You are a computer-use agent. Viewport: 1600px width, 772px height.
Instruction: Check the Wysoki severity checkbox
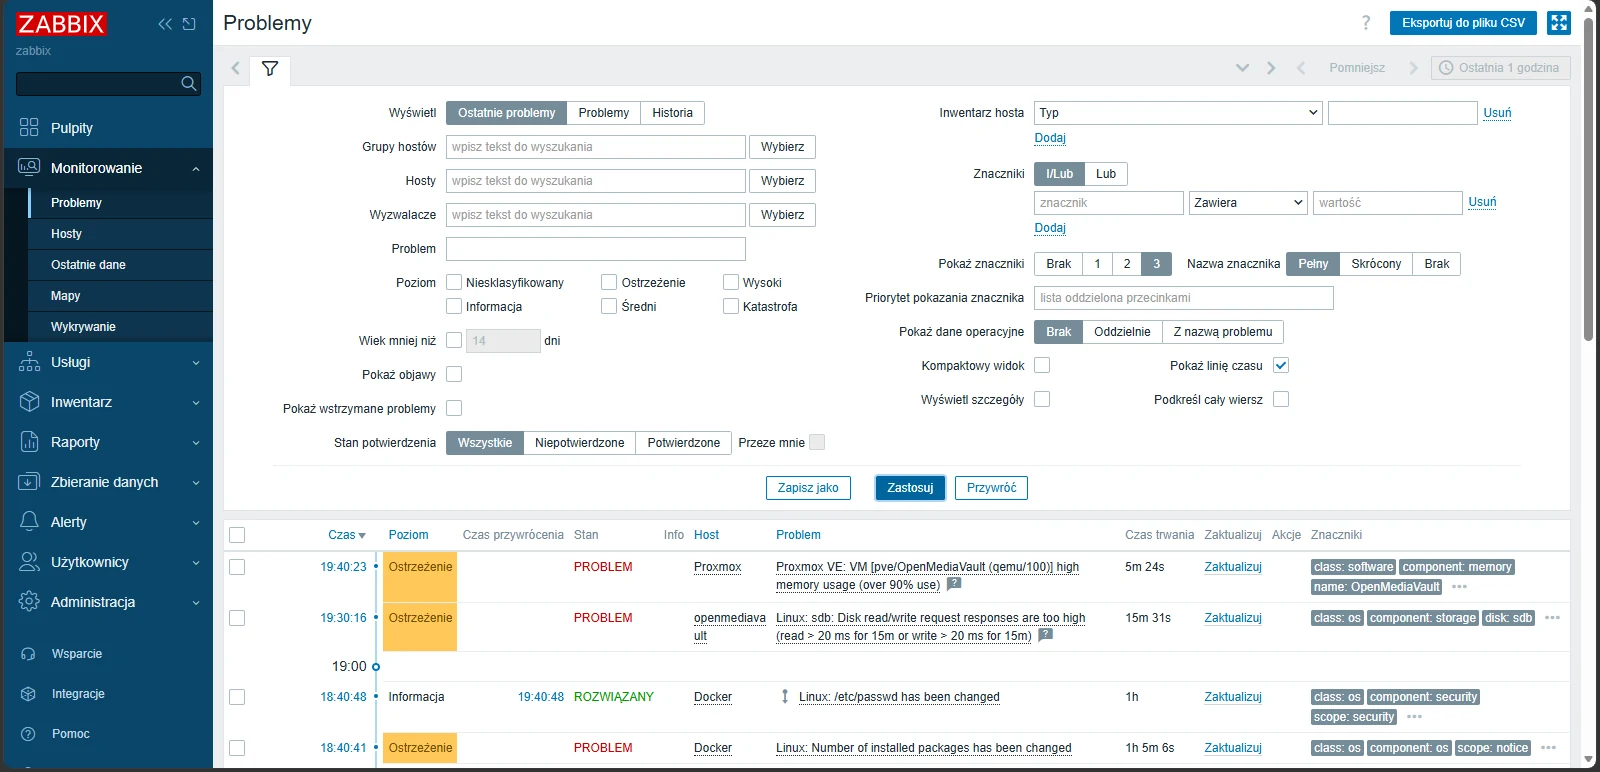pyautogui.click(x=731, y=283)
